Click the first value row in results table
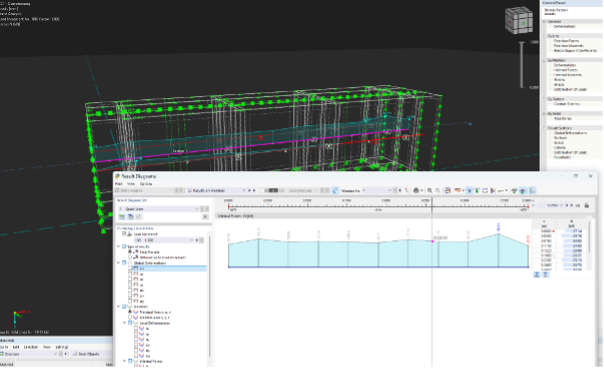 point(560,231)
